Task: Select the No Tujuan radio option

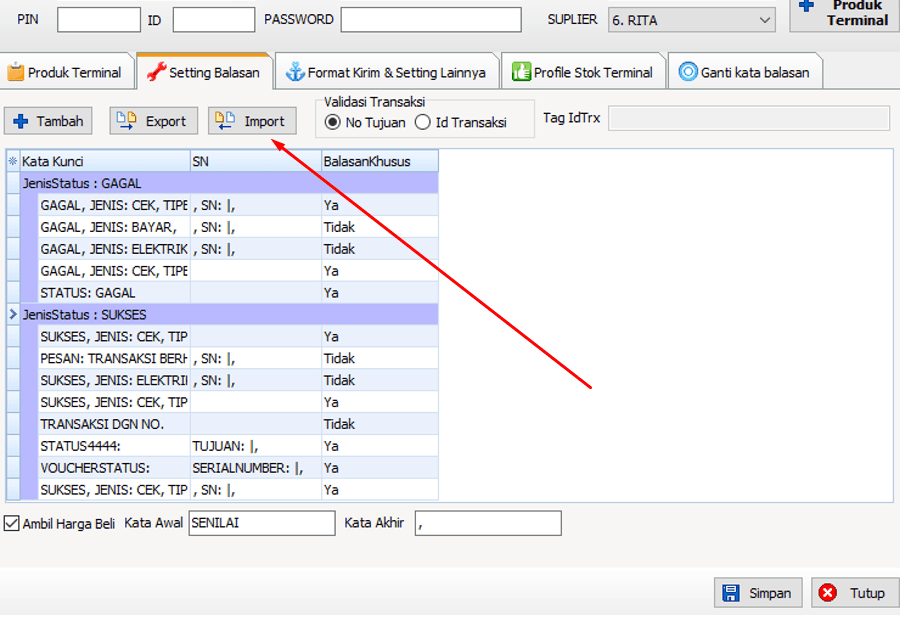Action: pyautogui.click(x=333, y=122)
